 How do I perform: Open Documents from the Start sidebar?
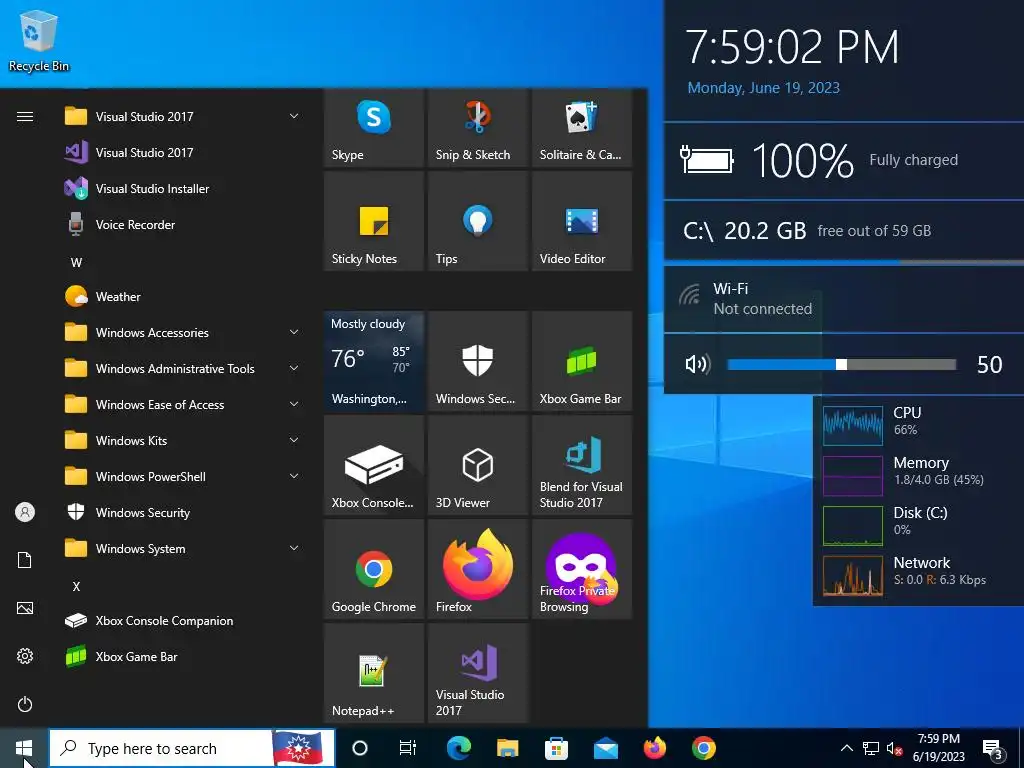click(x=25, y=560)
